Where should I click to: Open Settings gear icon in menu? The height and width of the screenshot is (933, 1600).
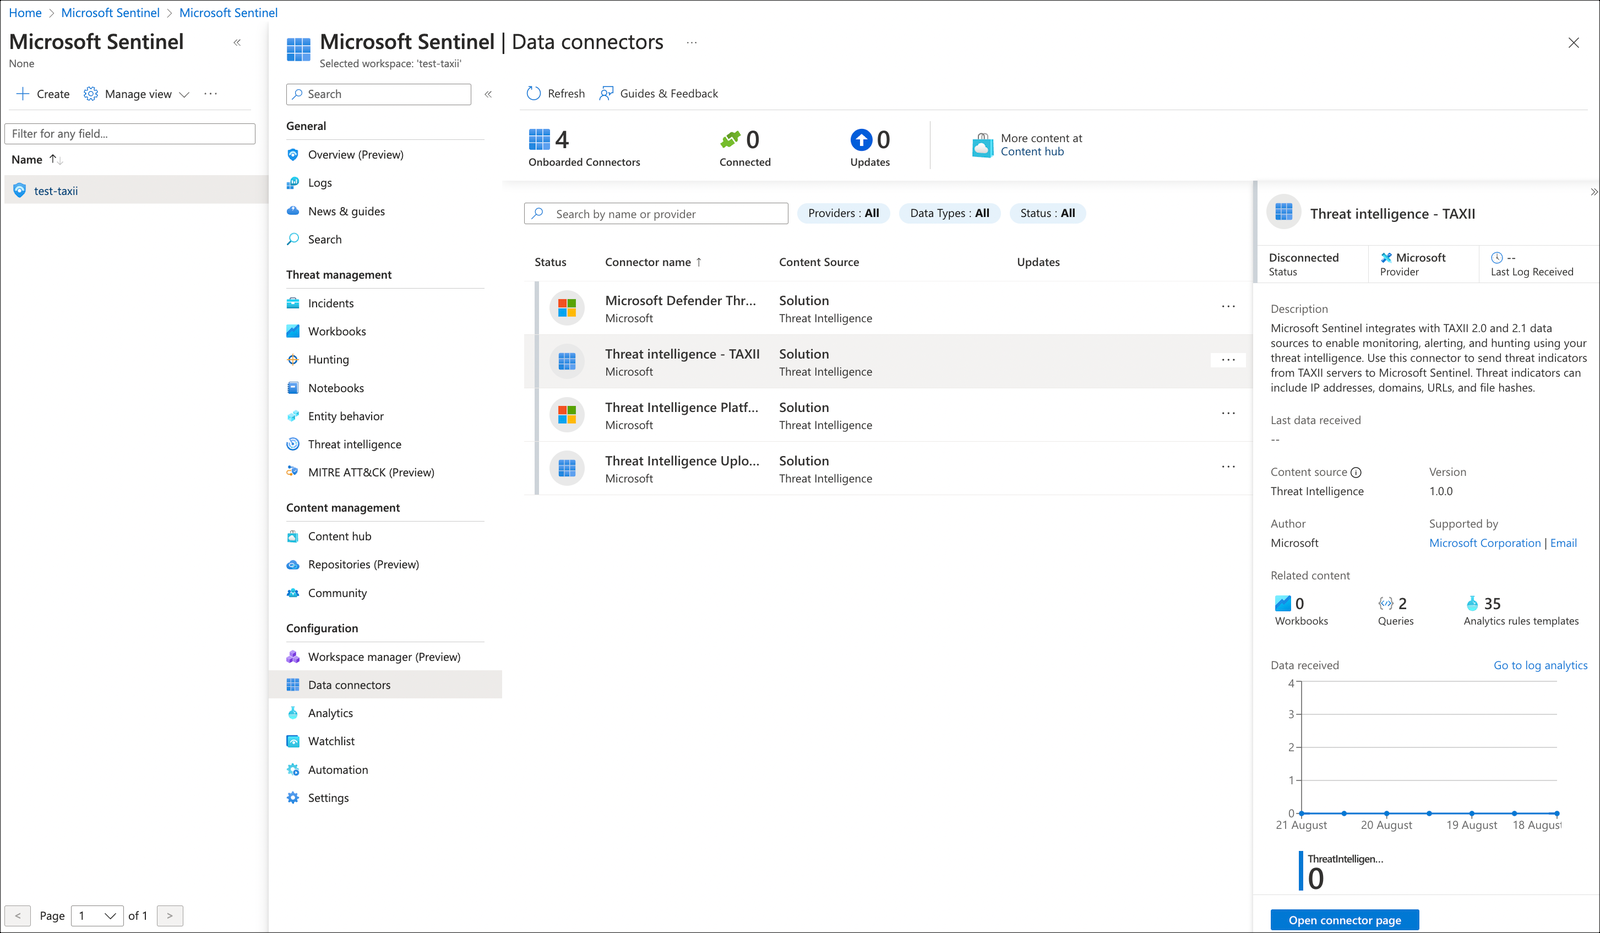[x=293, y=798]
